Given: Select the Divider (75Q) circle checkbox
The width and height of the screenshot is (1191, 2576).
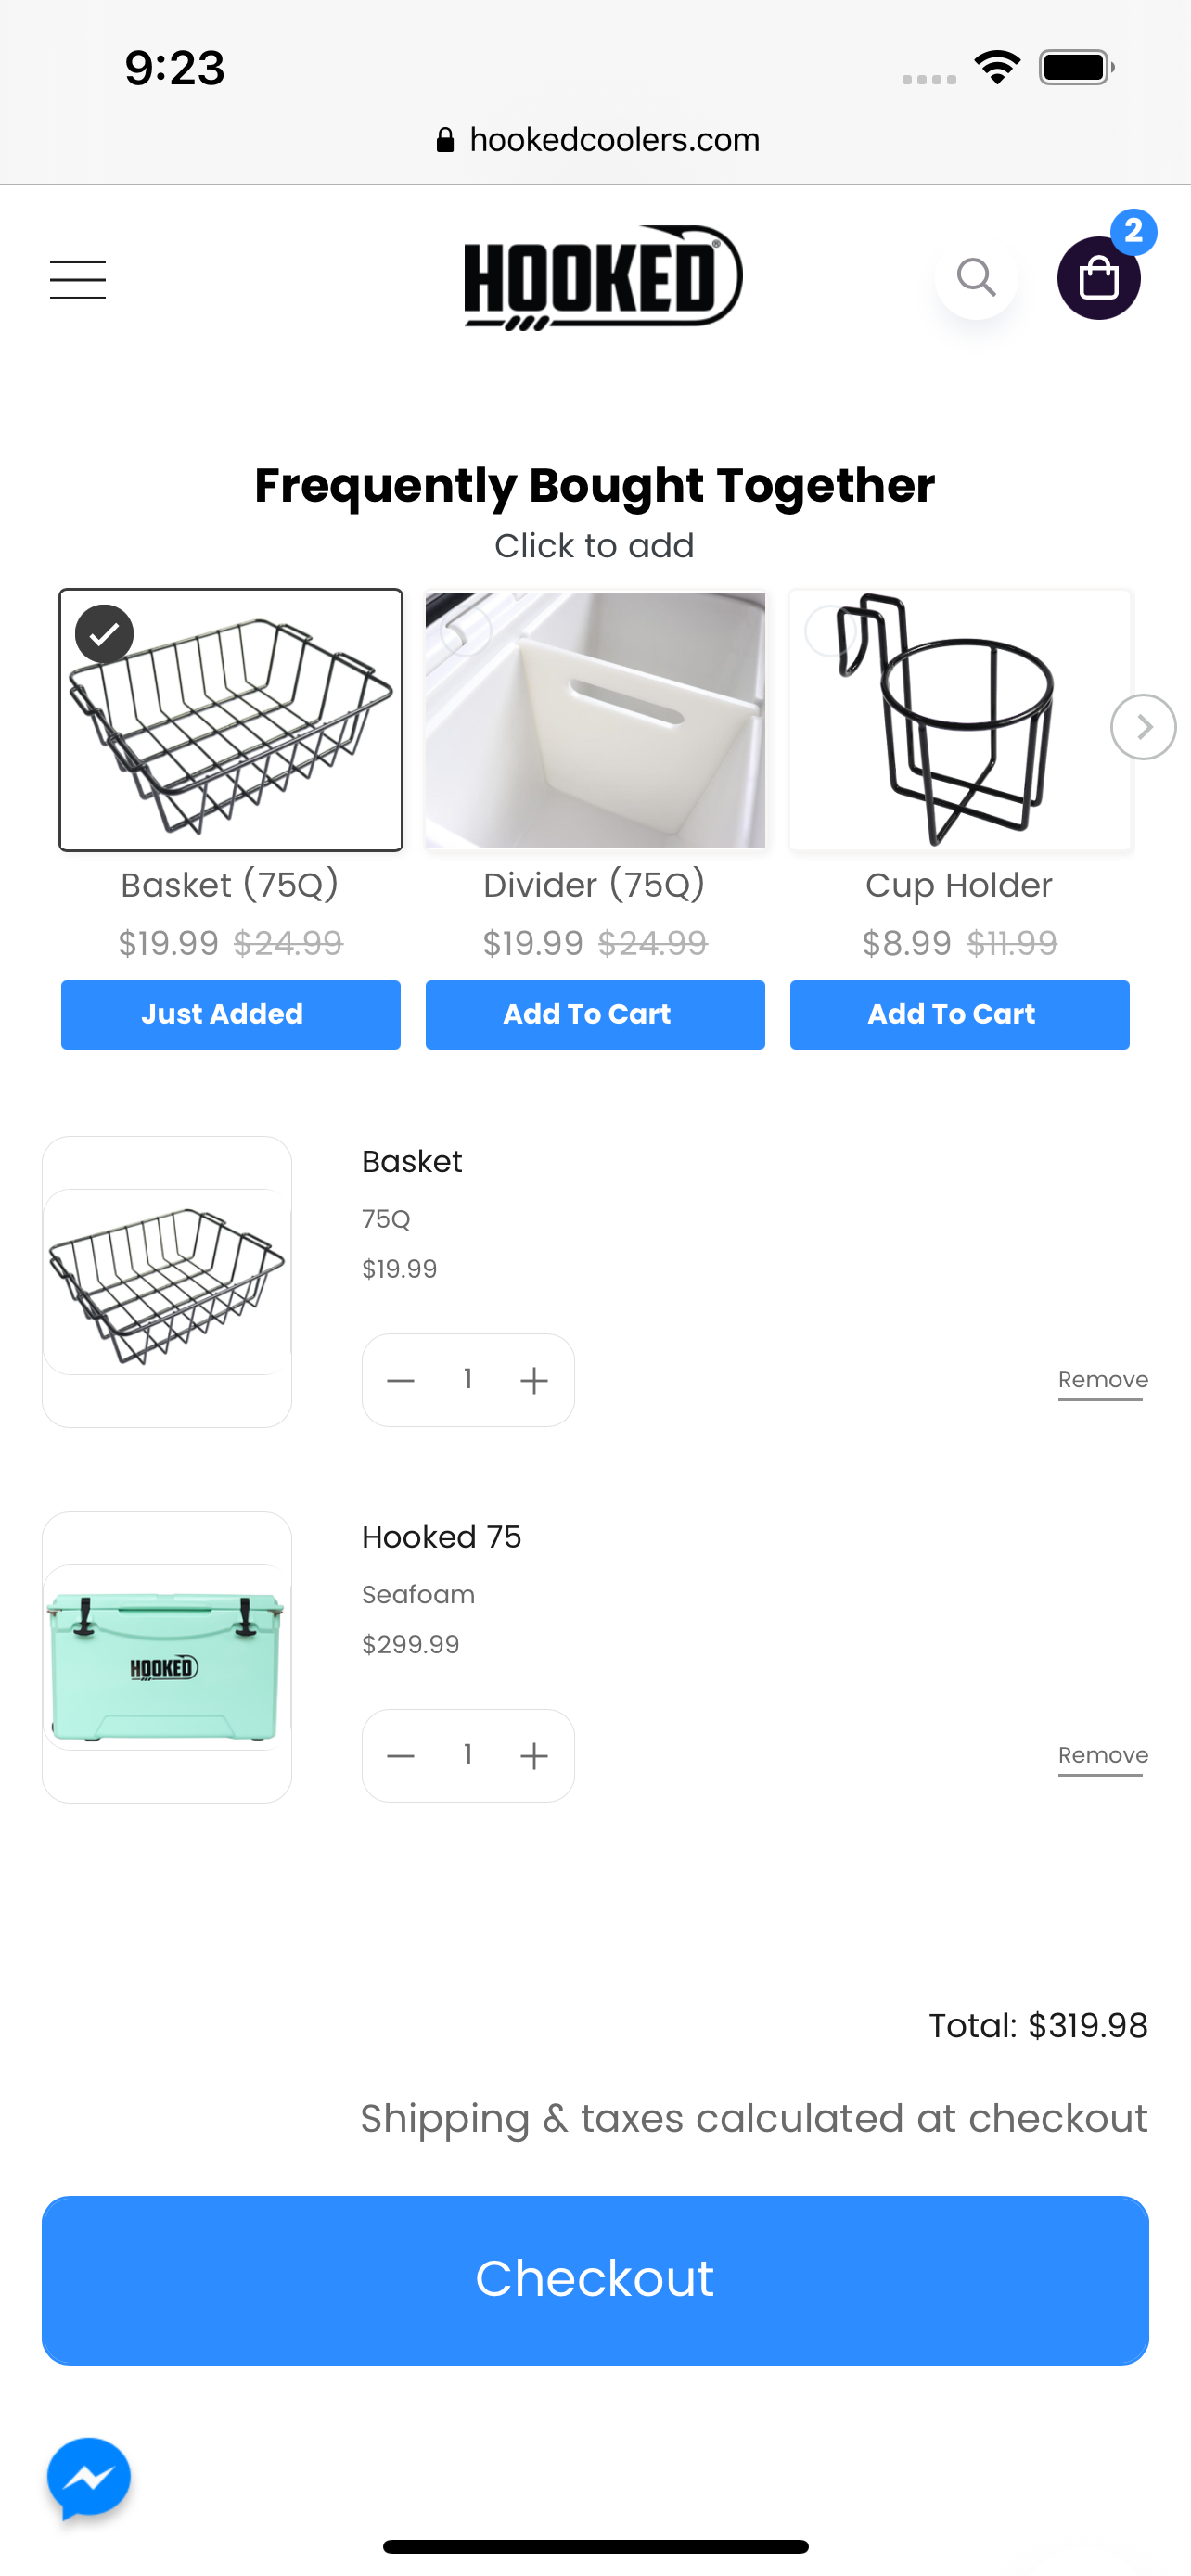Looking at the screenshot, I should (466, 631).
